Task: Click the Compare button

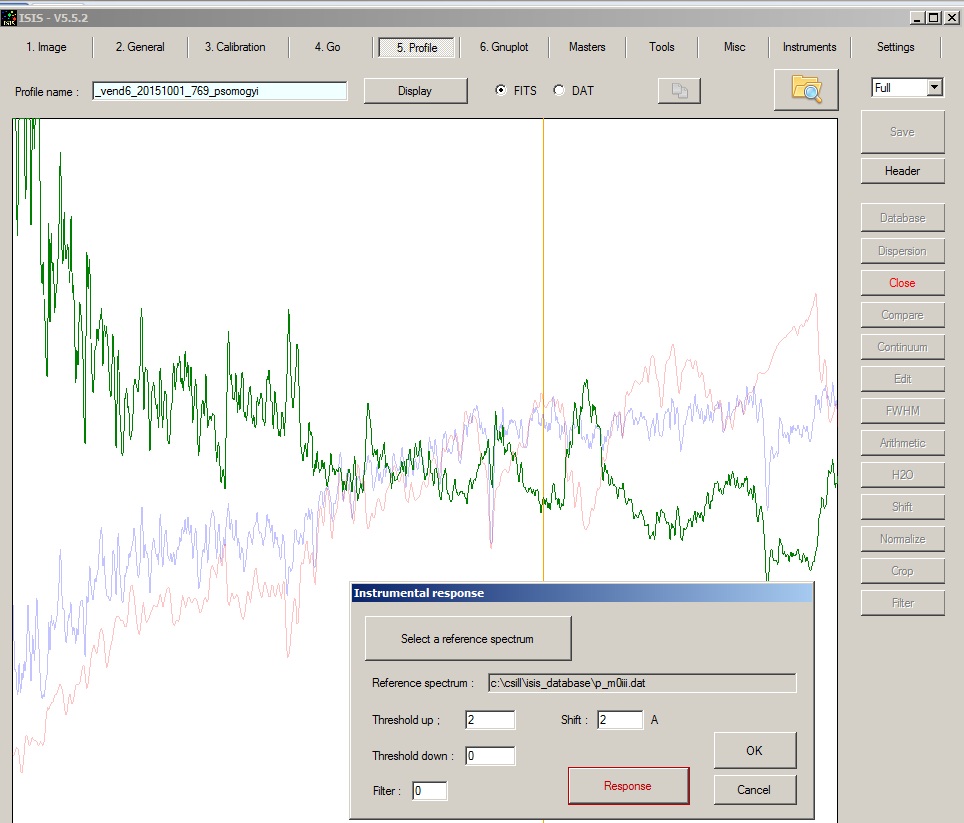Action: [903, 315]
